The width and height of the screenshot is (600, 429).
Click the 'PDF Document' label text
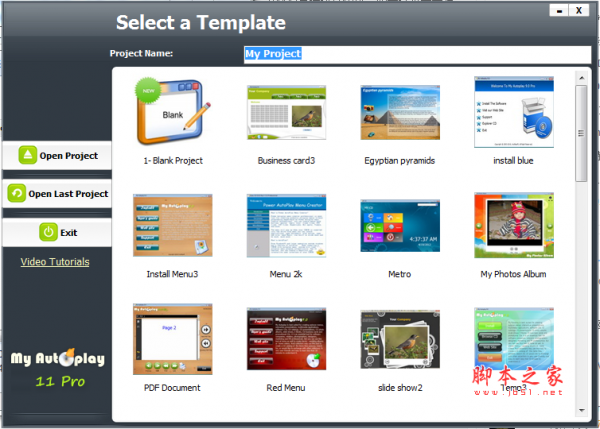click(x=172, y=388)
